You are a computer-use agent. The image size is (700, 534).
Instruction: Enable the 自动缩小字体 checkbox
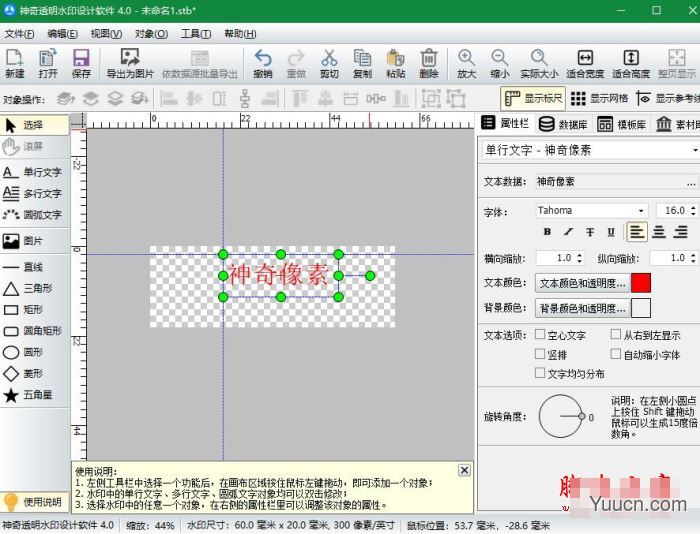pyautogui.click(x=616, y=354)
